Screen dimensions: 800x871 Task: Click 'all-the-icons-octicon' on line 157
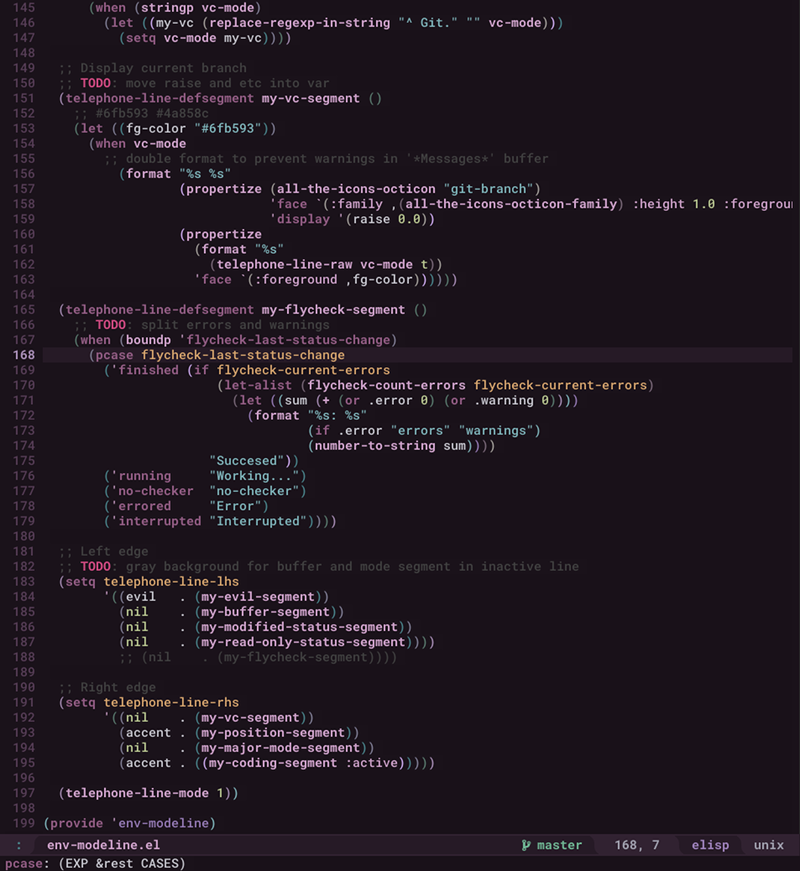coord(356,189)
